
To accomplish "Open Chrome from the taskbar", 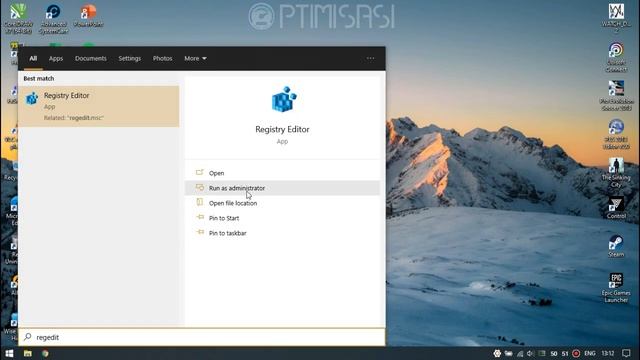I will click(x=45, y=353).
